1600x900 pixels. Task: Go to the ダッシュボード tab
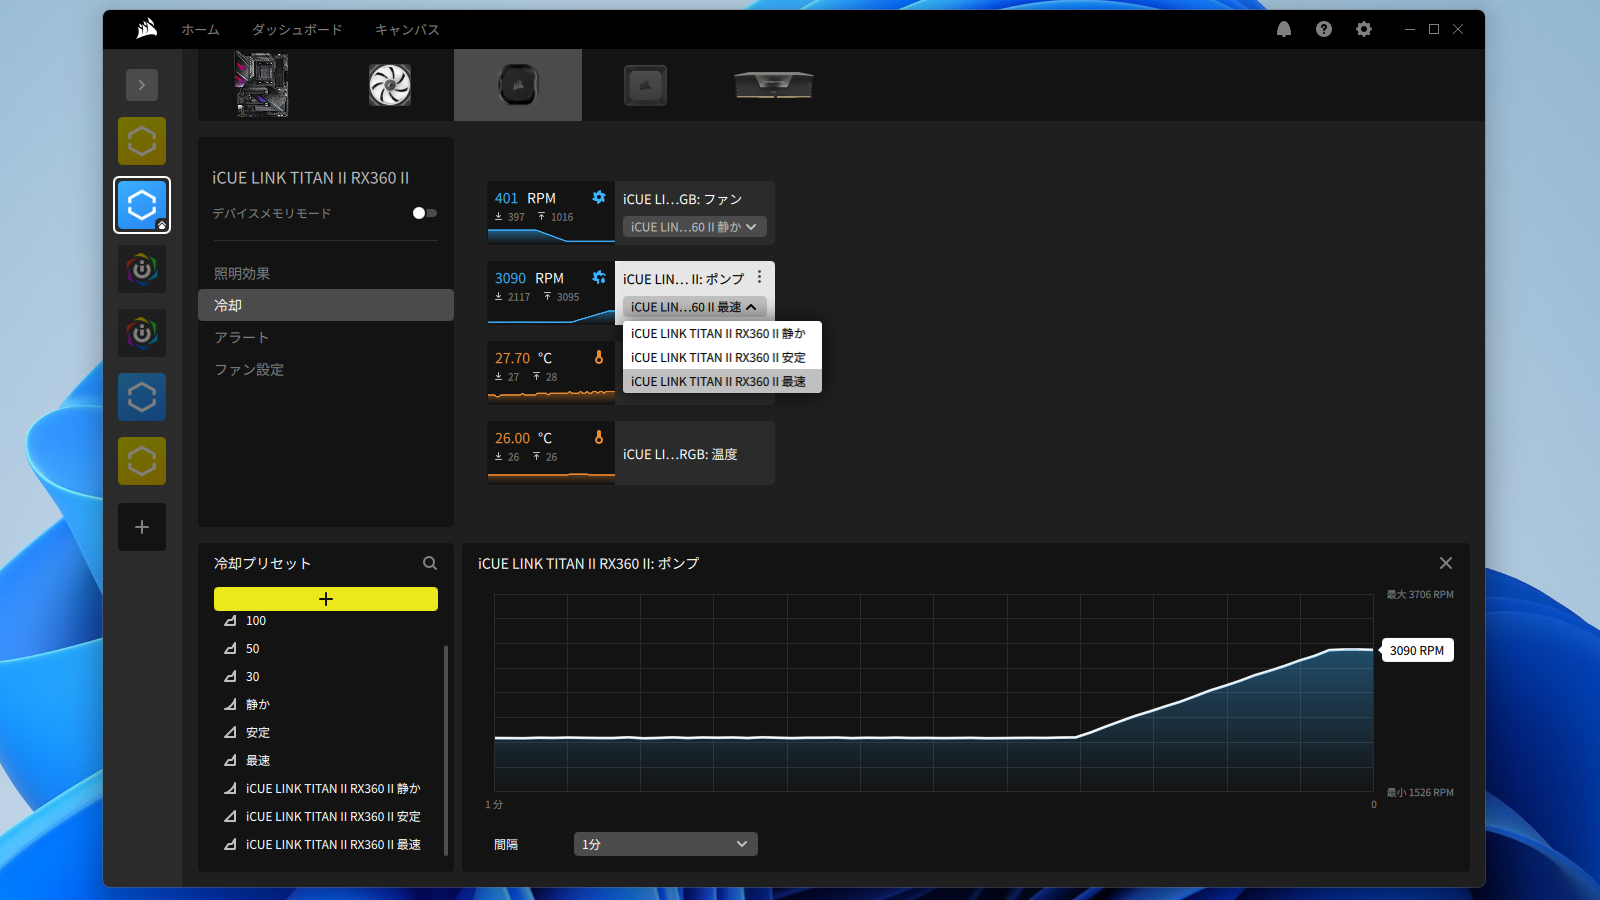(x=297, y=30)
